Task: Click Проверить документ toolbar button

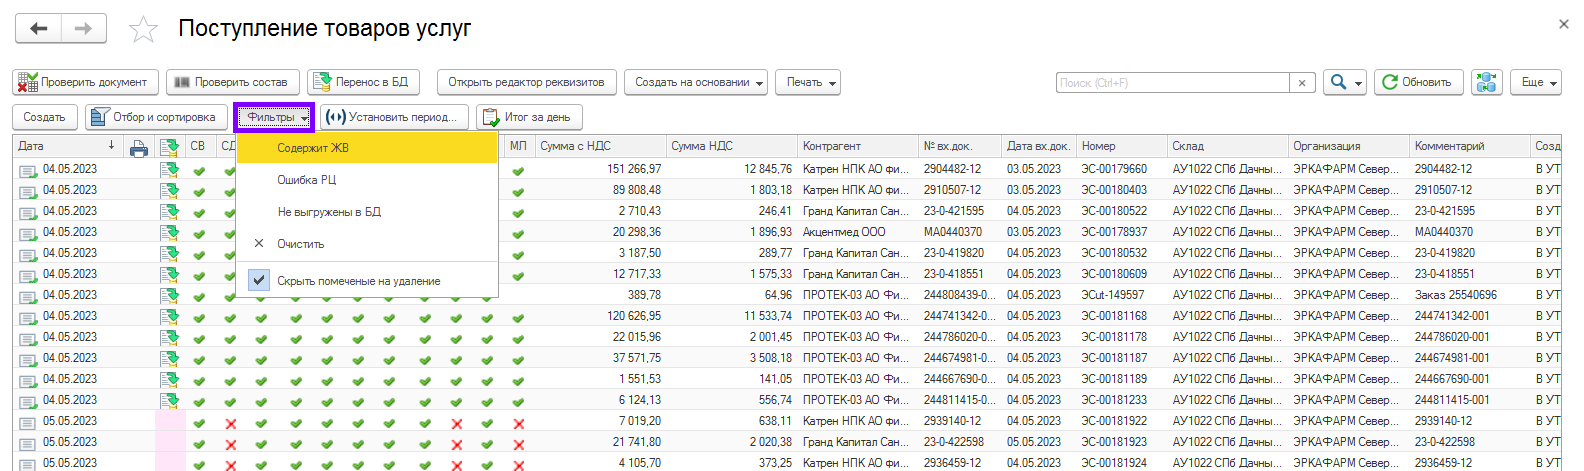Action: click(x=84, y=82)
